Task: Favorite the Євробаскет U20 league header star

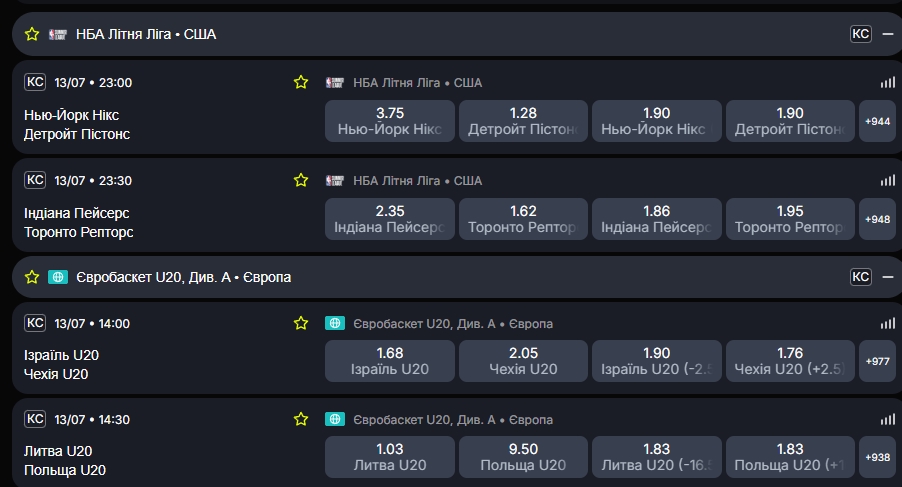Action: point(32,277)
